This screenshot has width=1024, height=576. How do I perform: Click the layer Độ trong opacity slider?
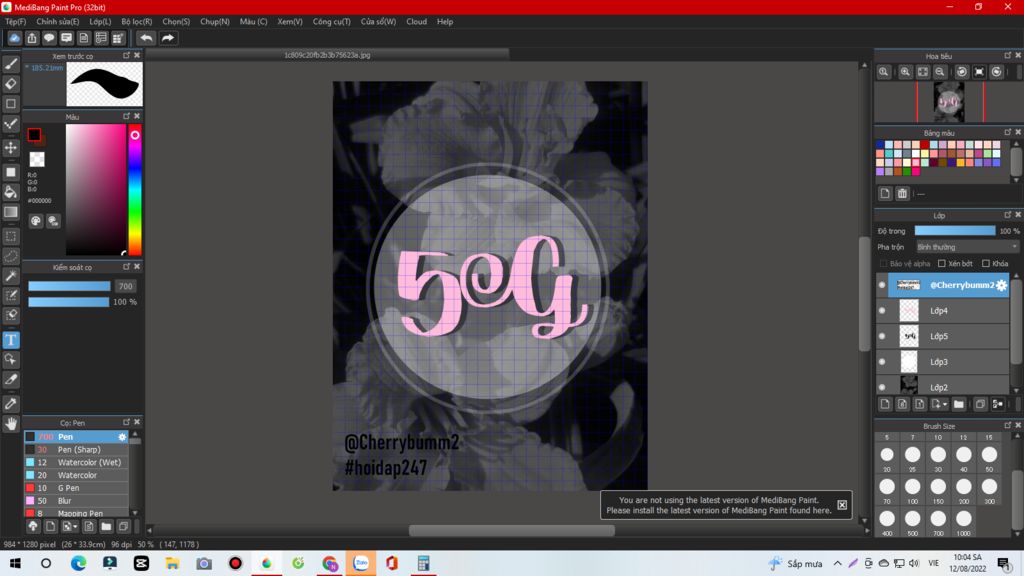[955, 231]
